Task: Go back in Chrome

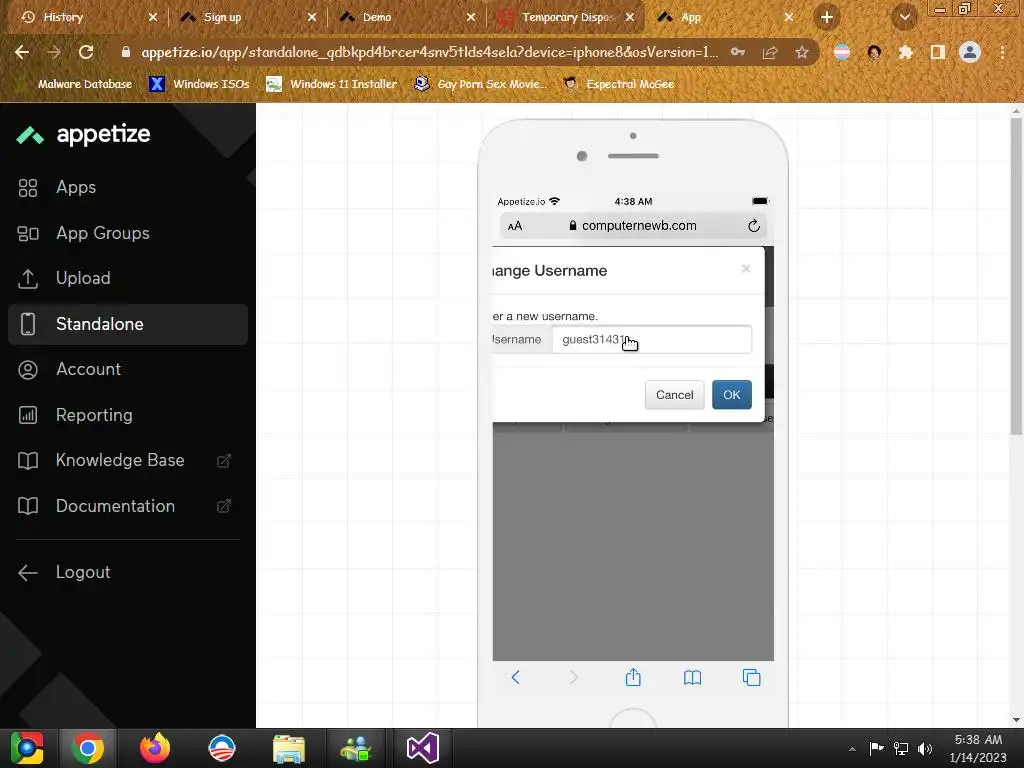Action: tap(22, 52)
